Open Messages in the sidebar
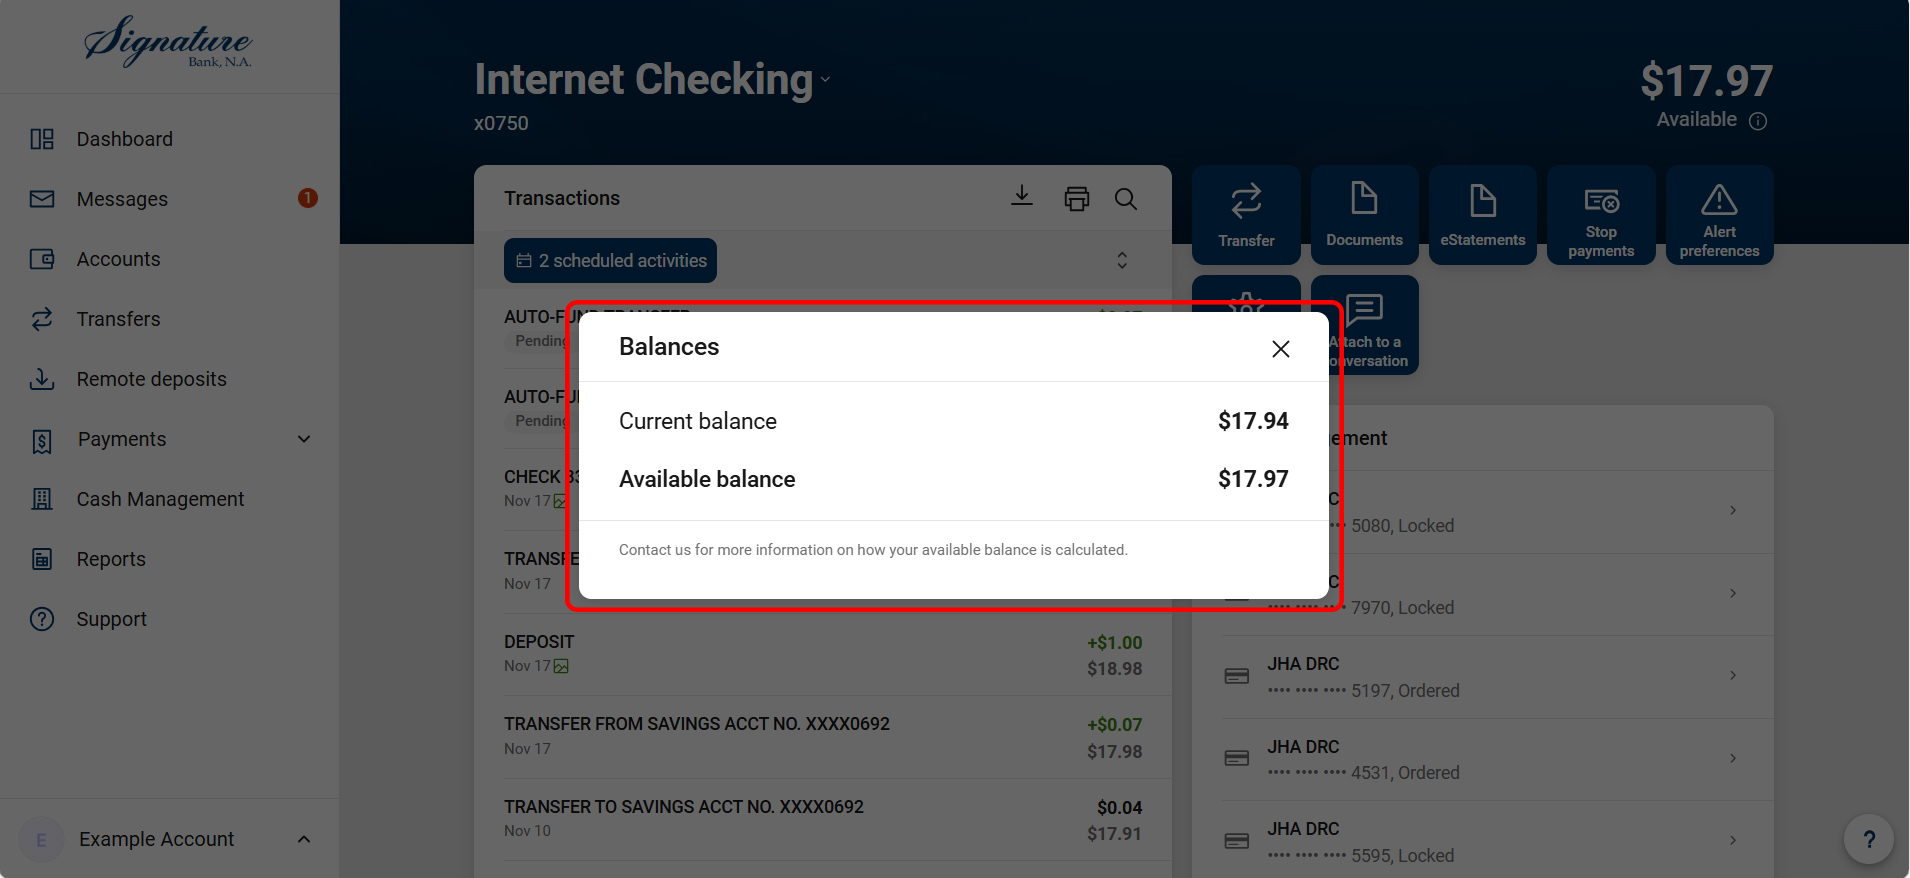The image size is (1910, 878). point(122,199)
